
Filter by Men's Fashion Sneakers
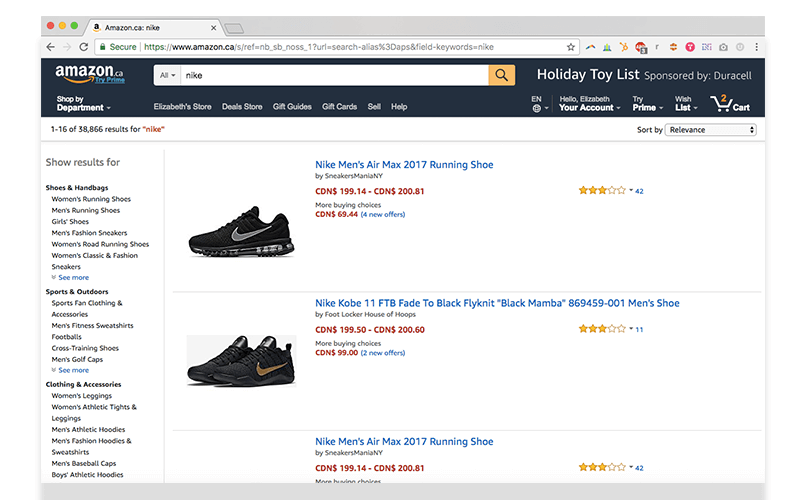pos(89,233)
